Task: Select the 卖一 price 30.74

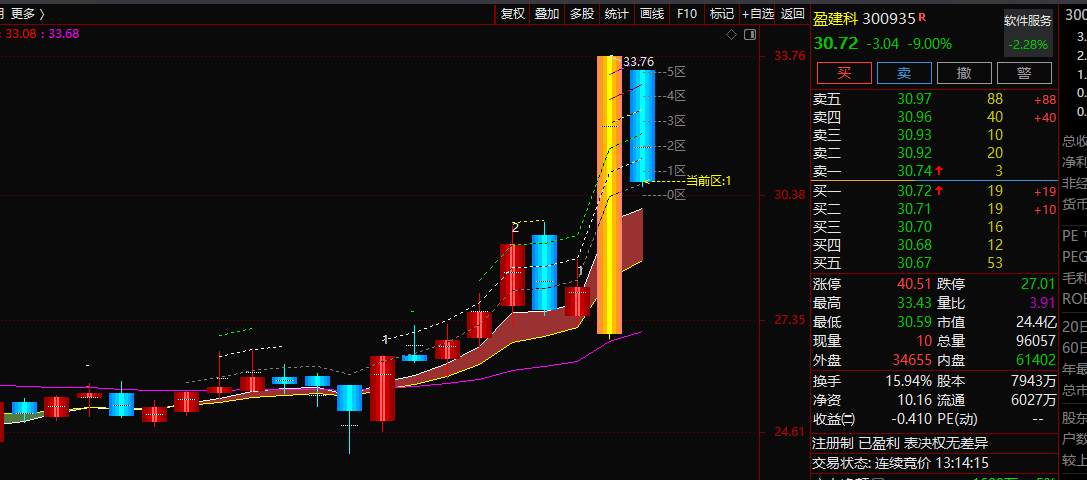Action: click(914, 171)
